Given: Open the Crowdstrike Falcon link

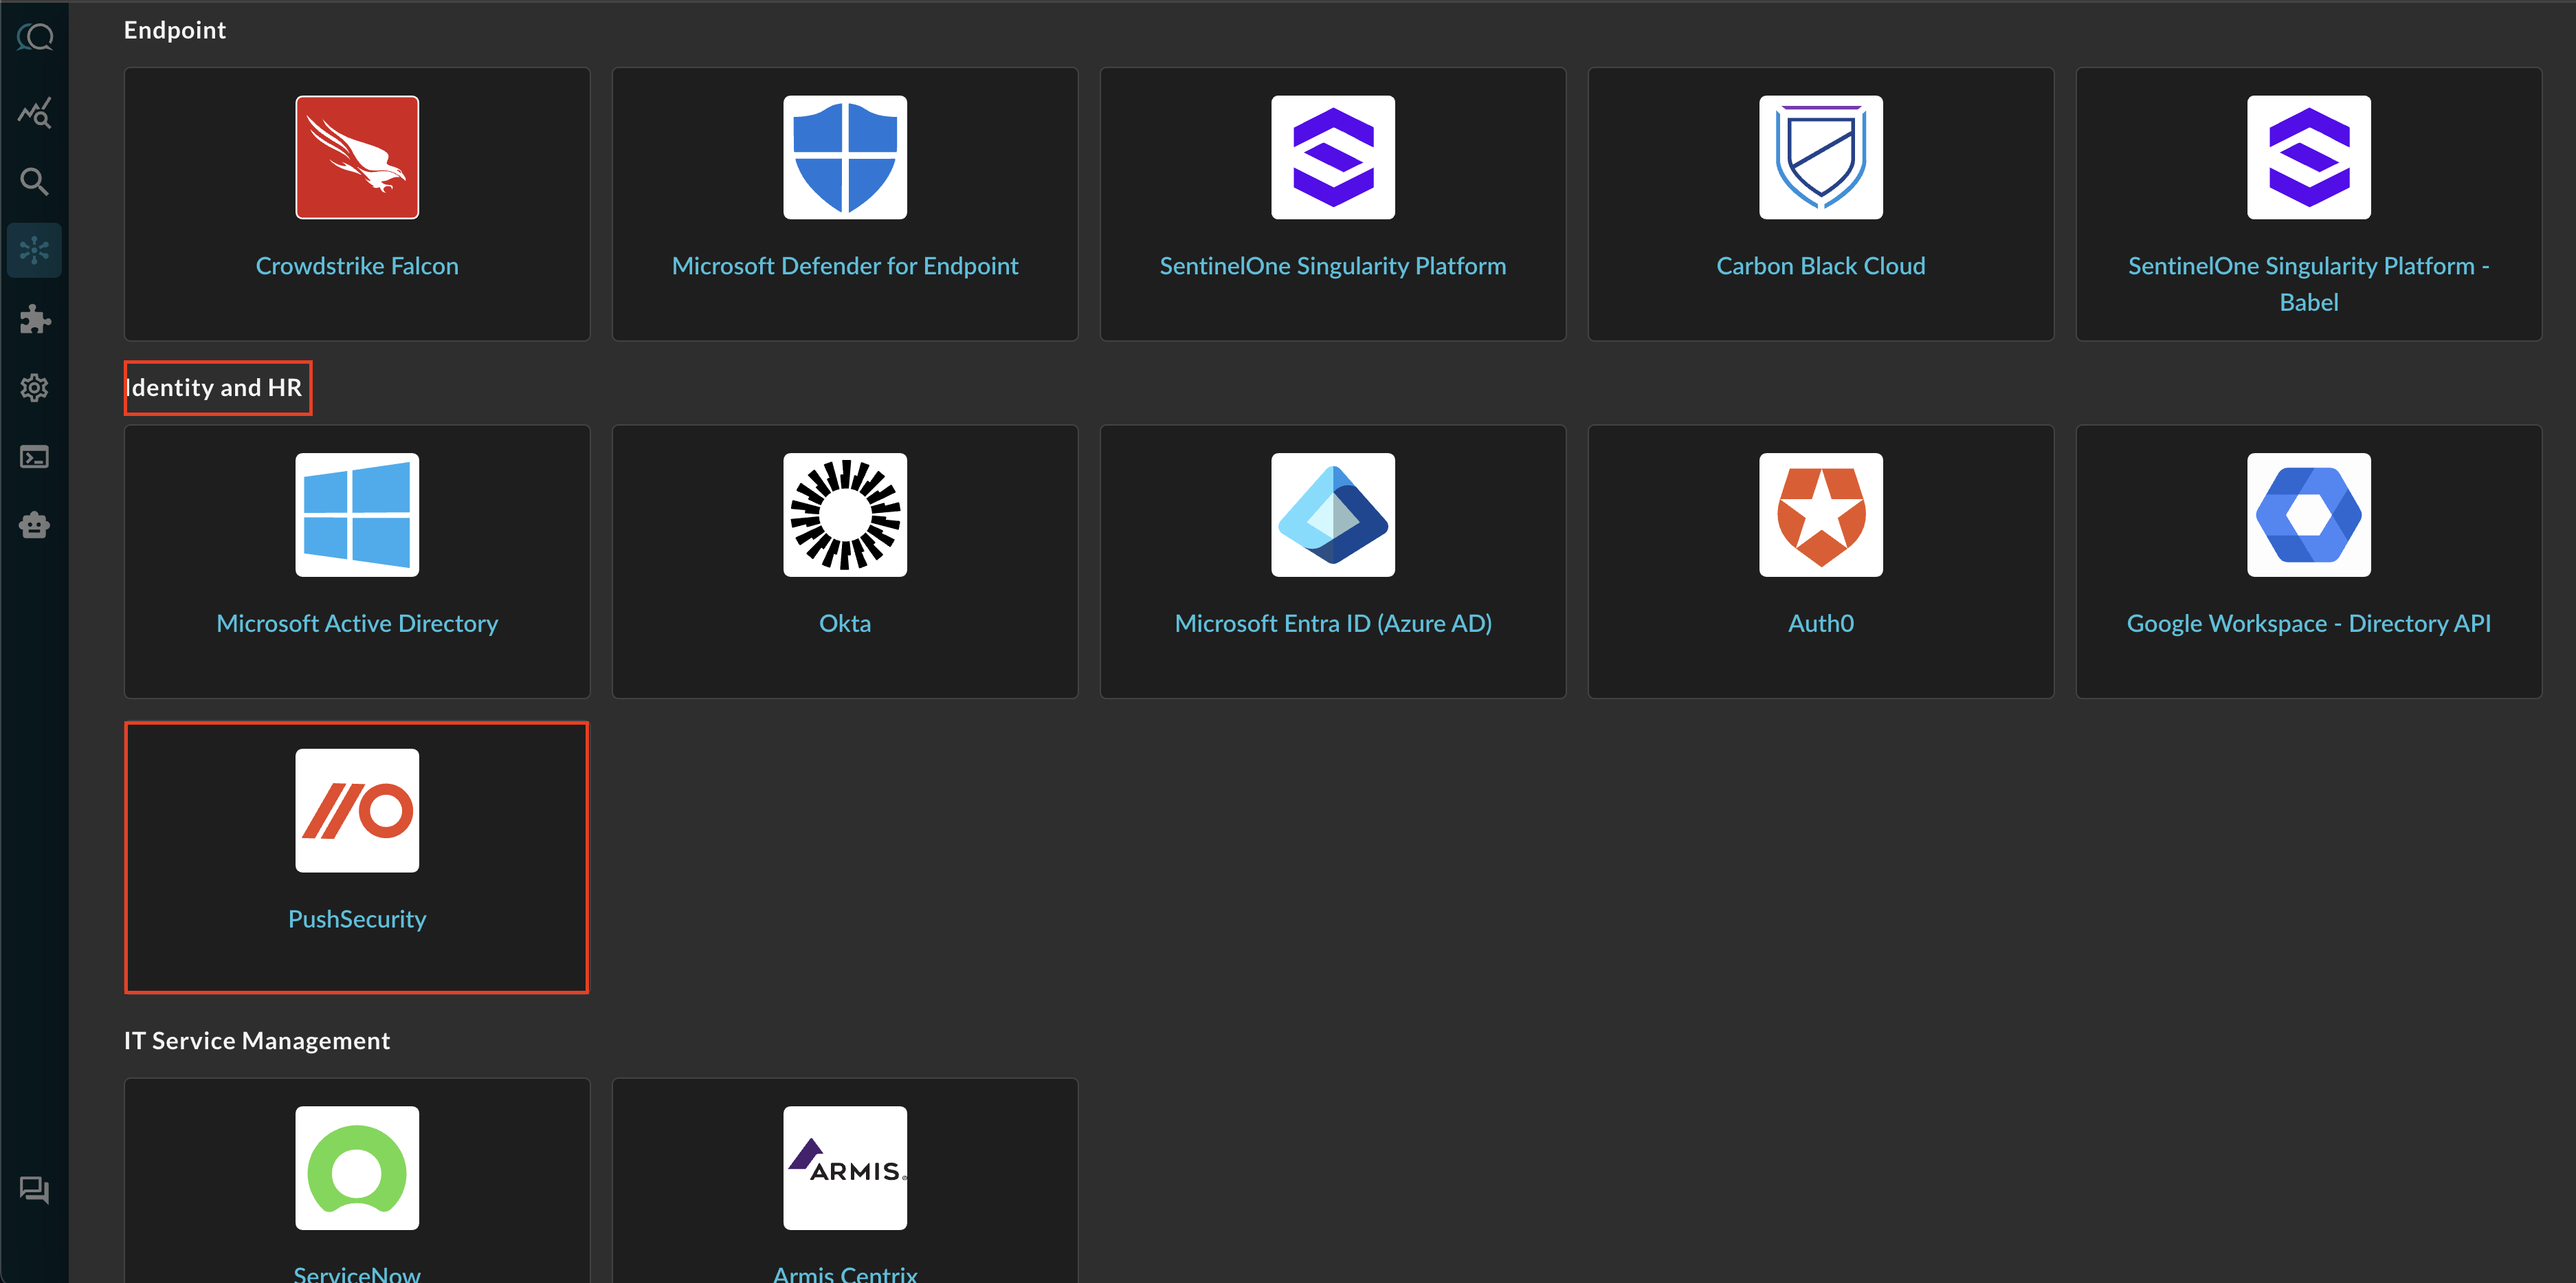Looking at the screenshot, I should click(357, 266).
